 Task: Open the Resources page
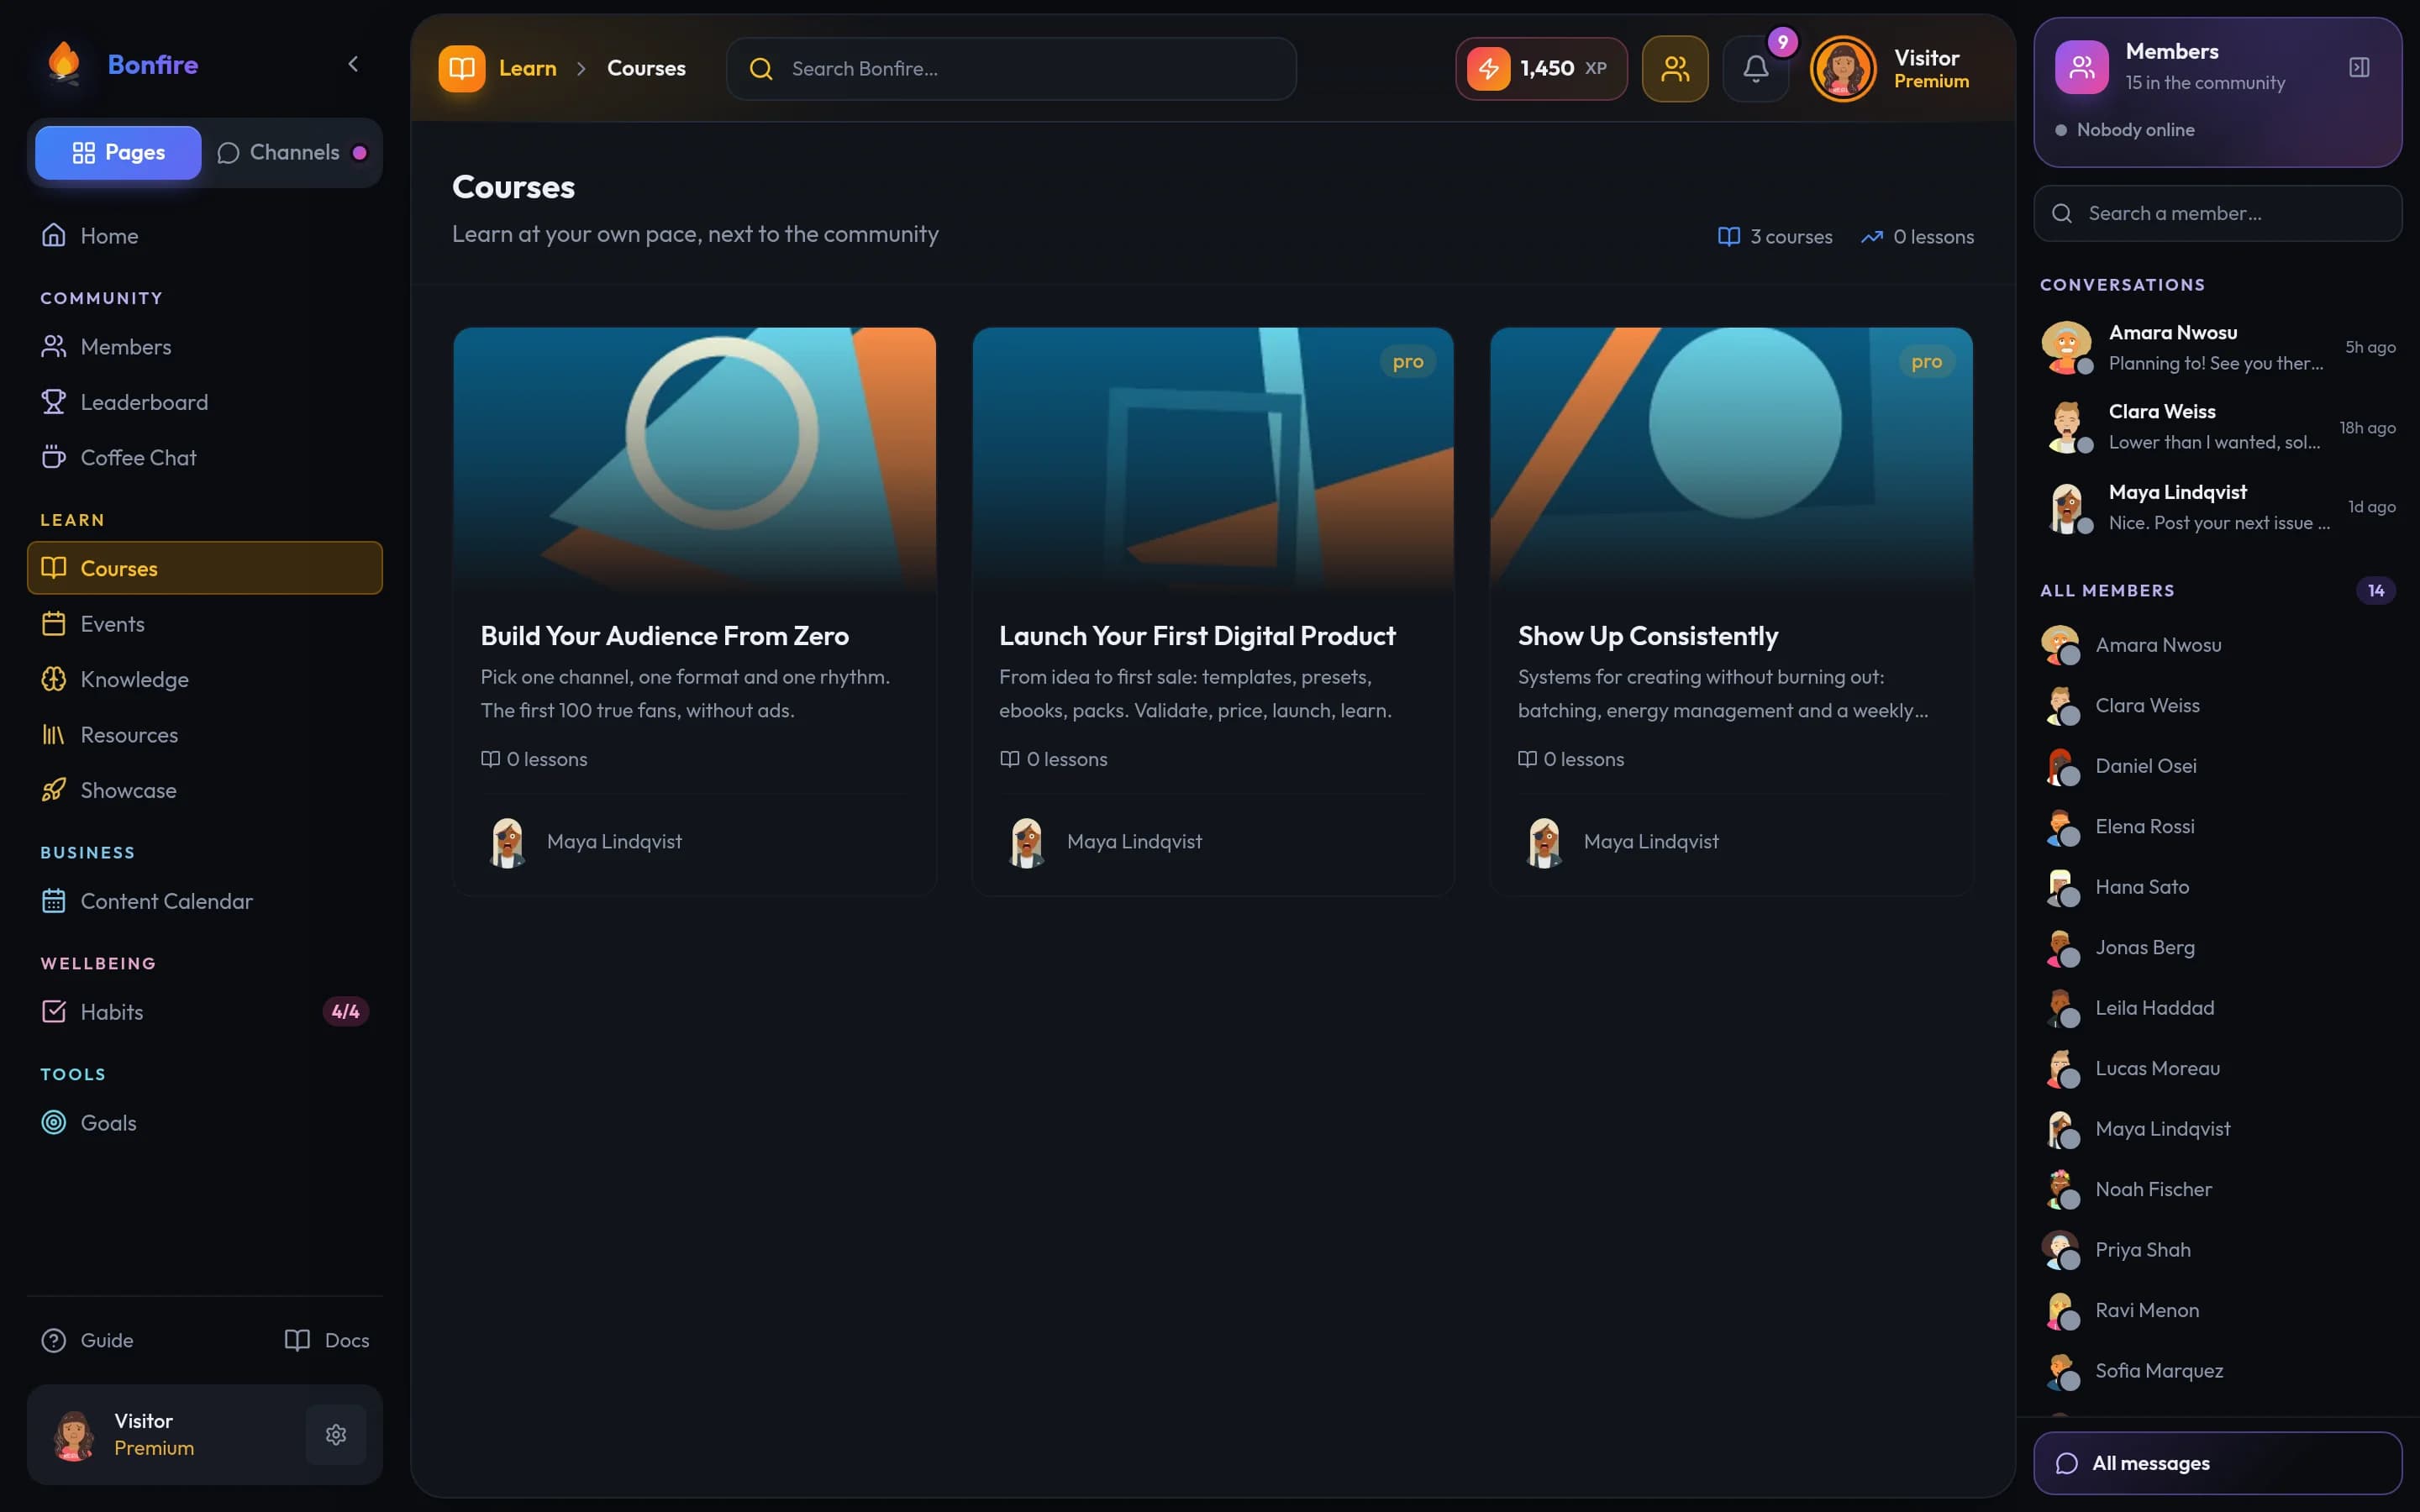pos(205,735)
